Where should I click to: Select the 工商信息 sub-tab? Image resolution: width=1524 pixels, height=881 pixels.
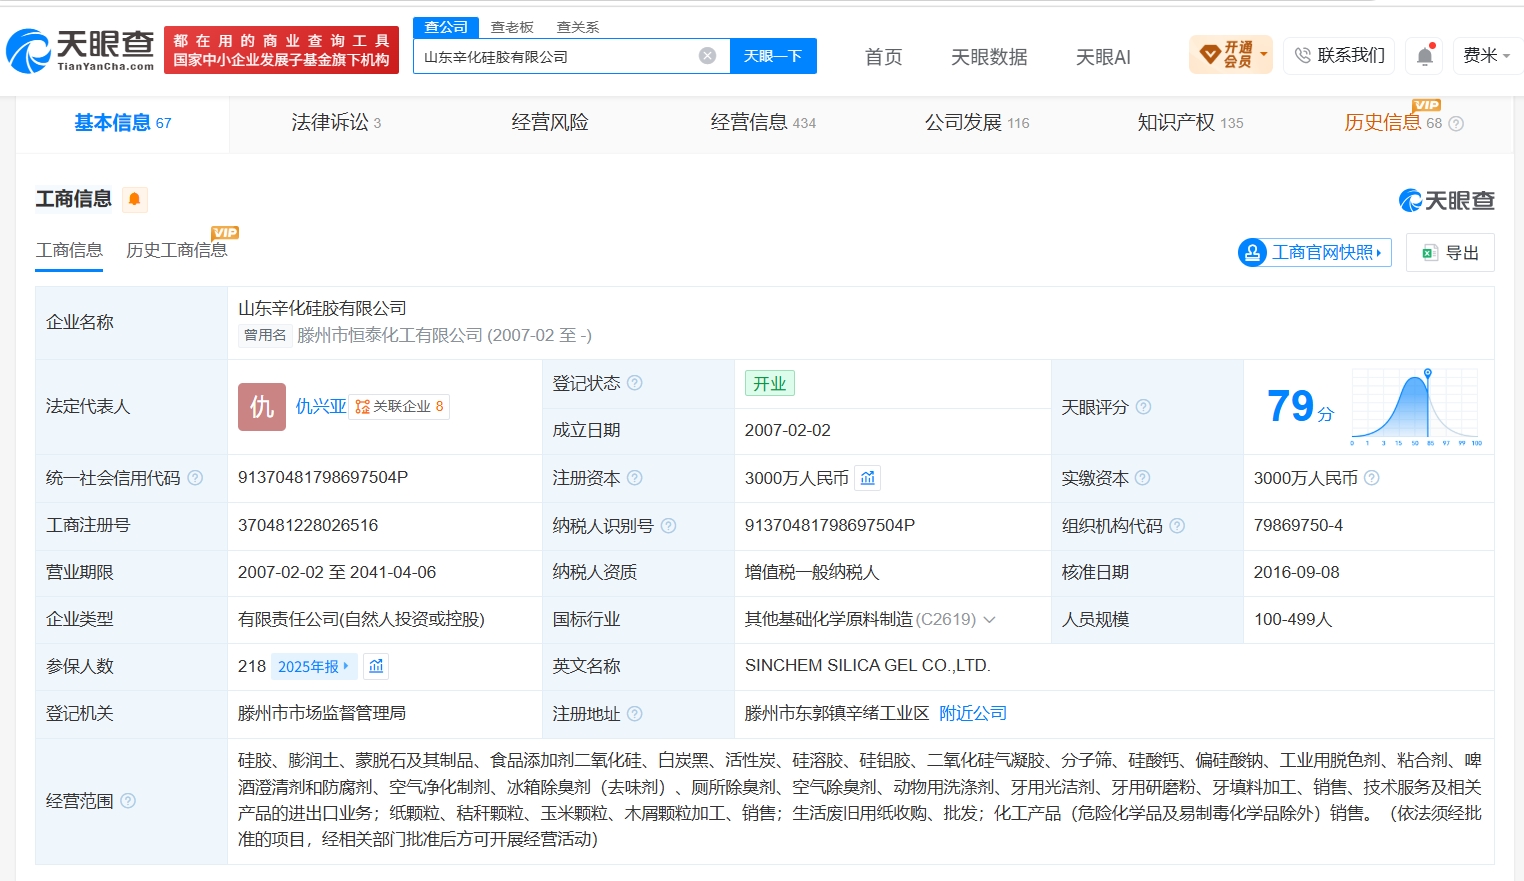pos(69,250)
